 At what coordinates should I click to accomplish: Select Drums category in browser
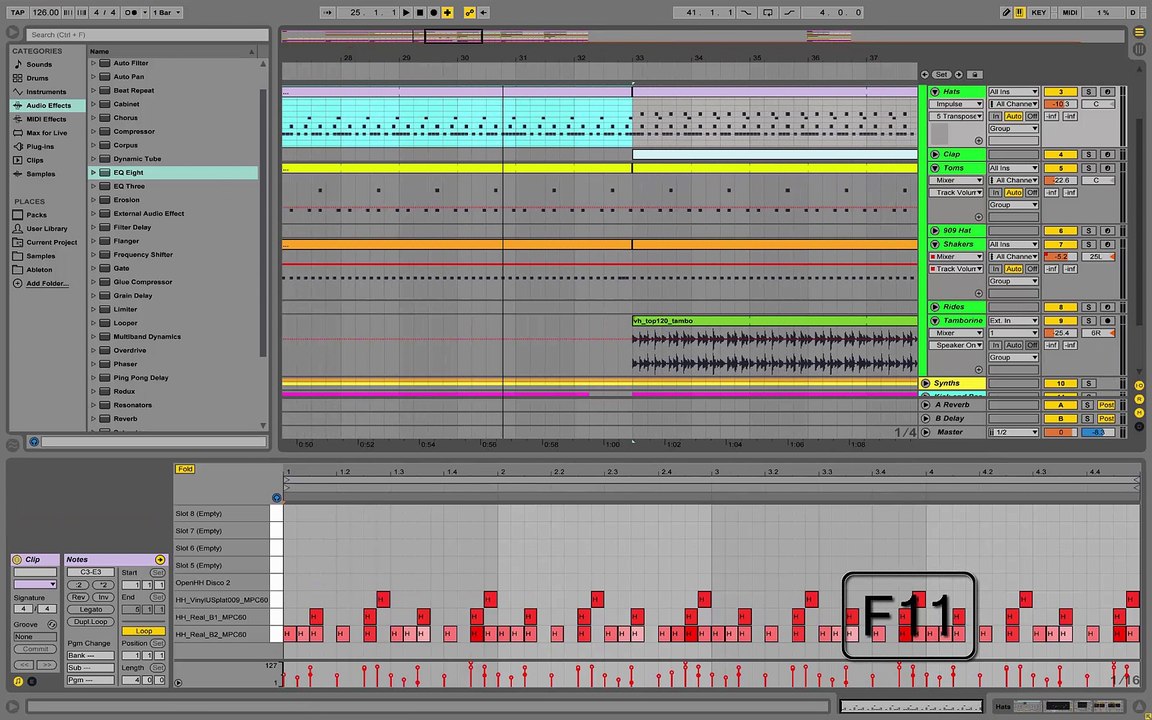[37, 78]
